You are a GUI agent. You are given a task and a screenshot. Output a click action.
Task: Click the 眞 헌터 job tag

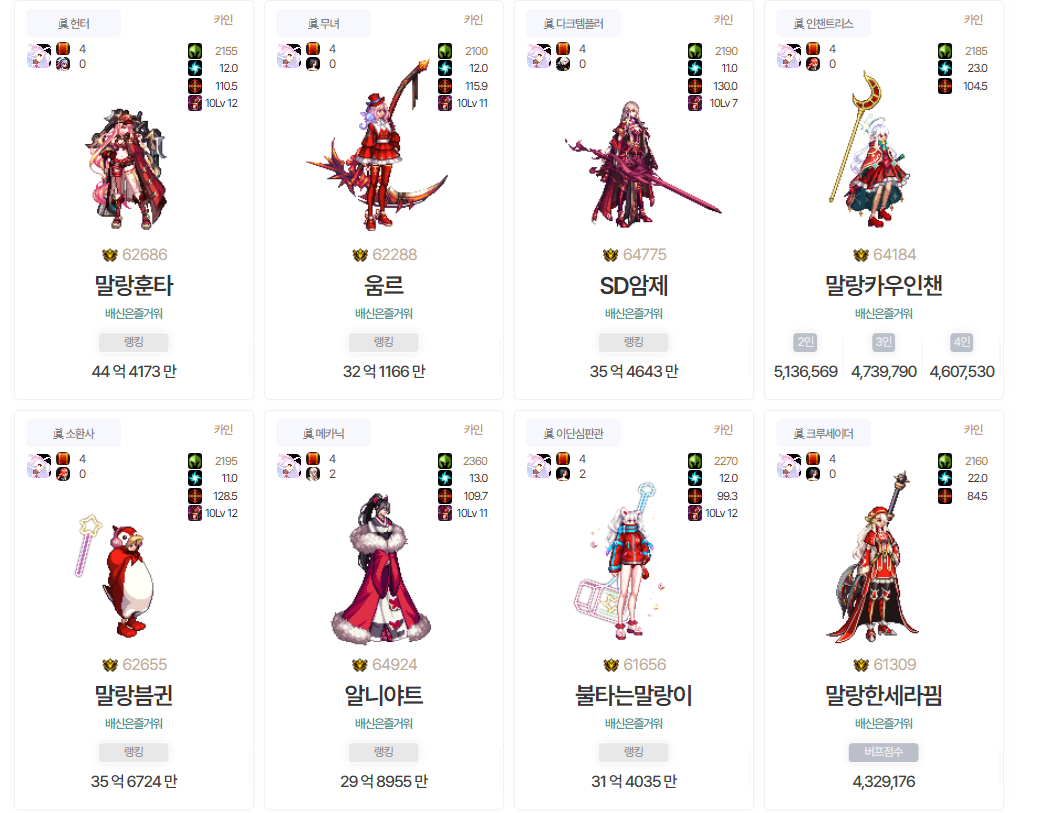tap(73, 23)
